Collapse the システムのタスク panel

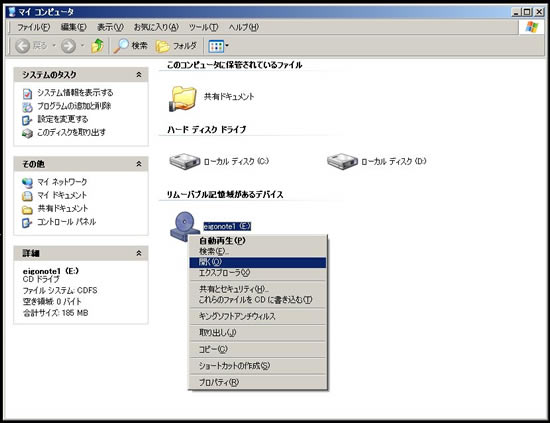pos(139,75)
